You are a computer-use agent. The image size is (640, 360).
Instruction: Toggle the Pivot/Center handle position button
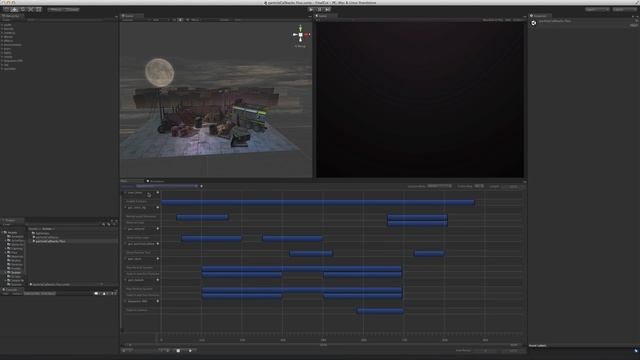coord(55,9)
